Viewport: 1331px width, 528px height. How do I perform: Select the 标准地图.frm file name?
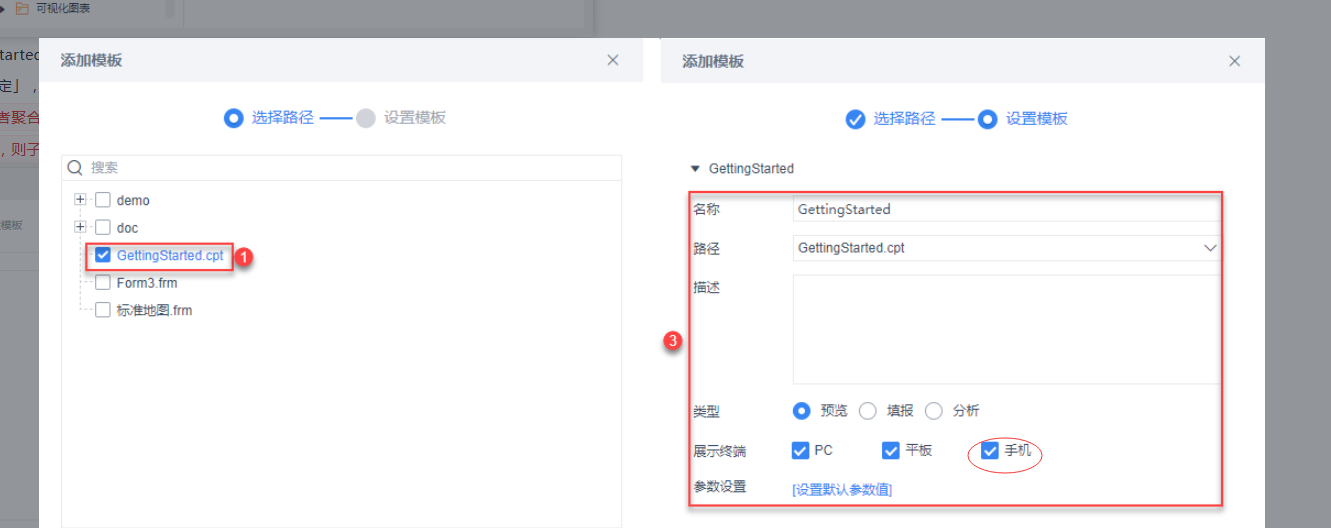(154, 310)
